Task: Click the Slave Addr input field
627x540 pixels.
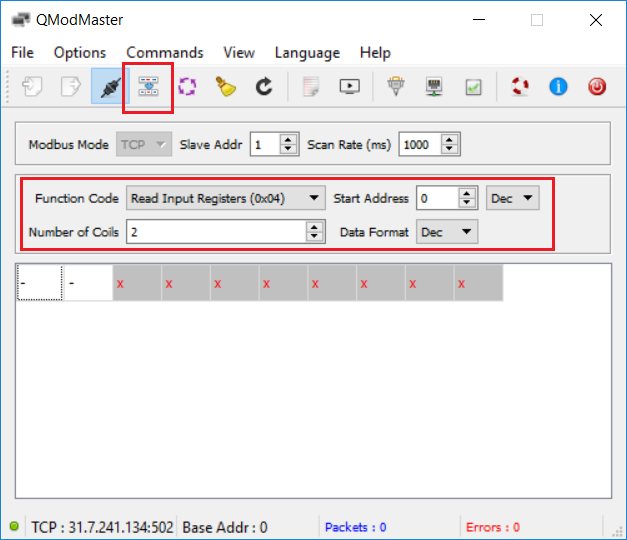Action: [x=266, y=144]
